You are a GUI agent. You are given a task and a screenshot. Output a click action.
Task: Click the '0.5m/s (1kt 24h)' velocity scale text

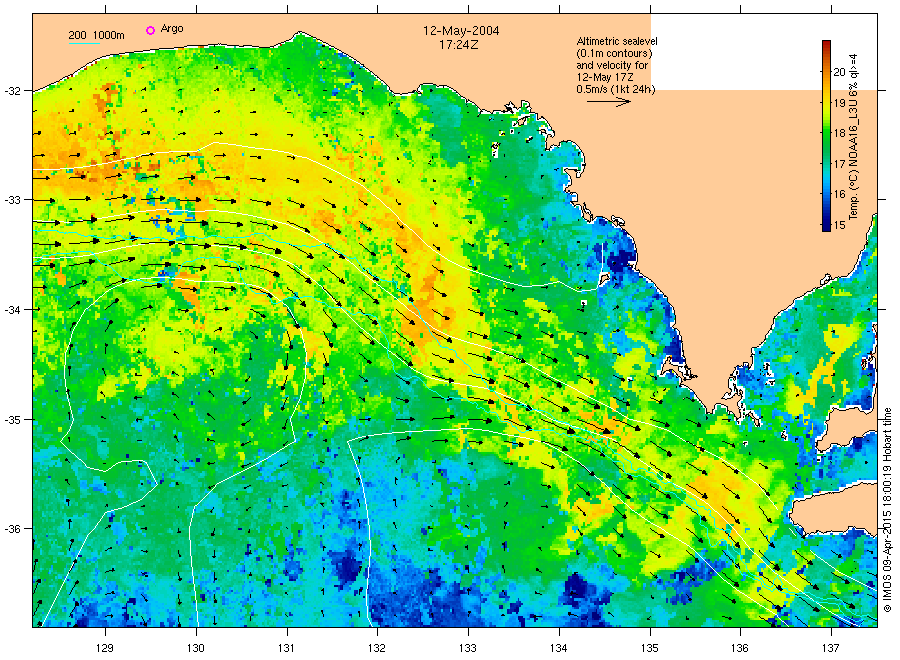click(615, 89)
